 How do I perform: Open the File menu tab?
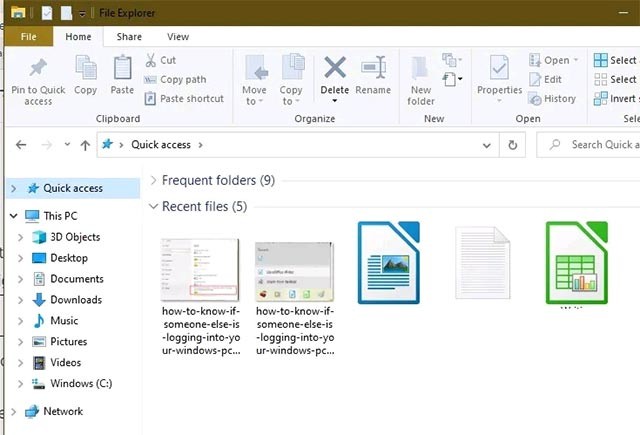pyautogui.click(x=29, y=37)
